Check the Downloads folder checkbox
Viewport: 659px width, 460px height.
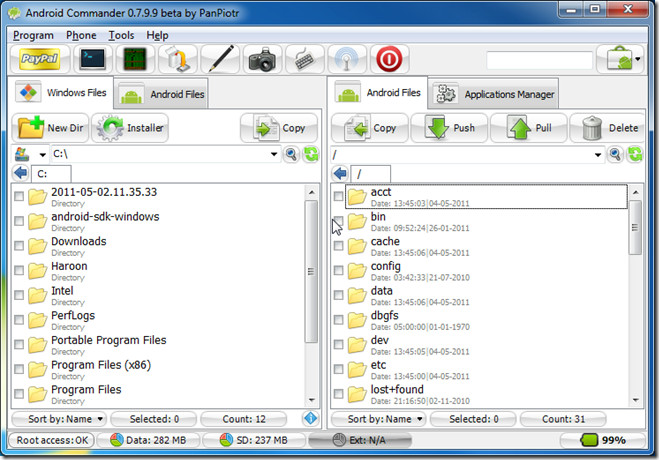pos(19,246)
